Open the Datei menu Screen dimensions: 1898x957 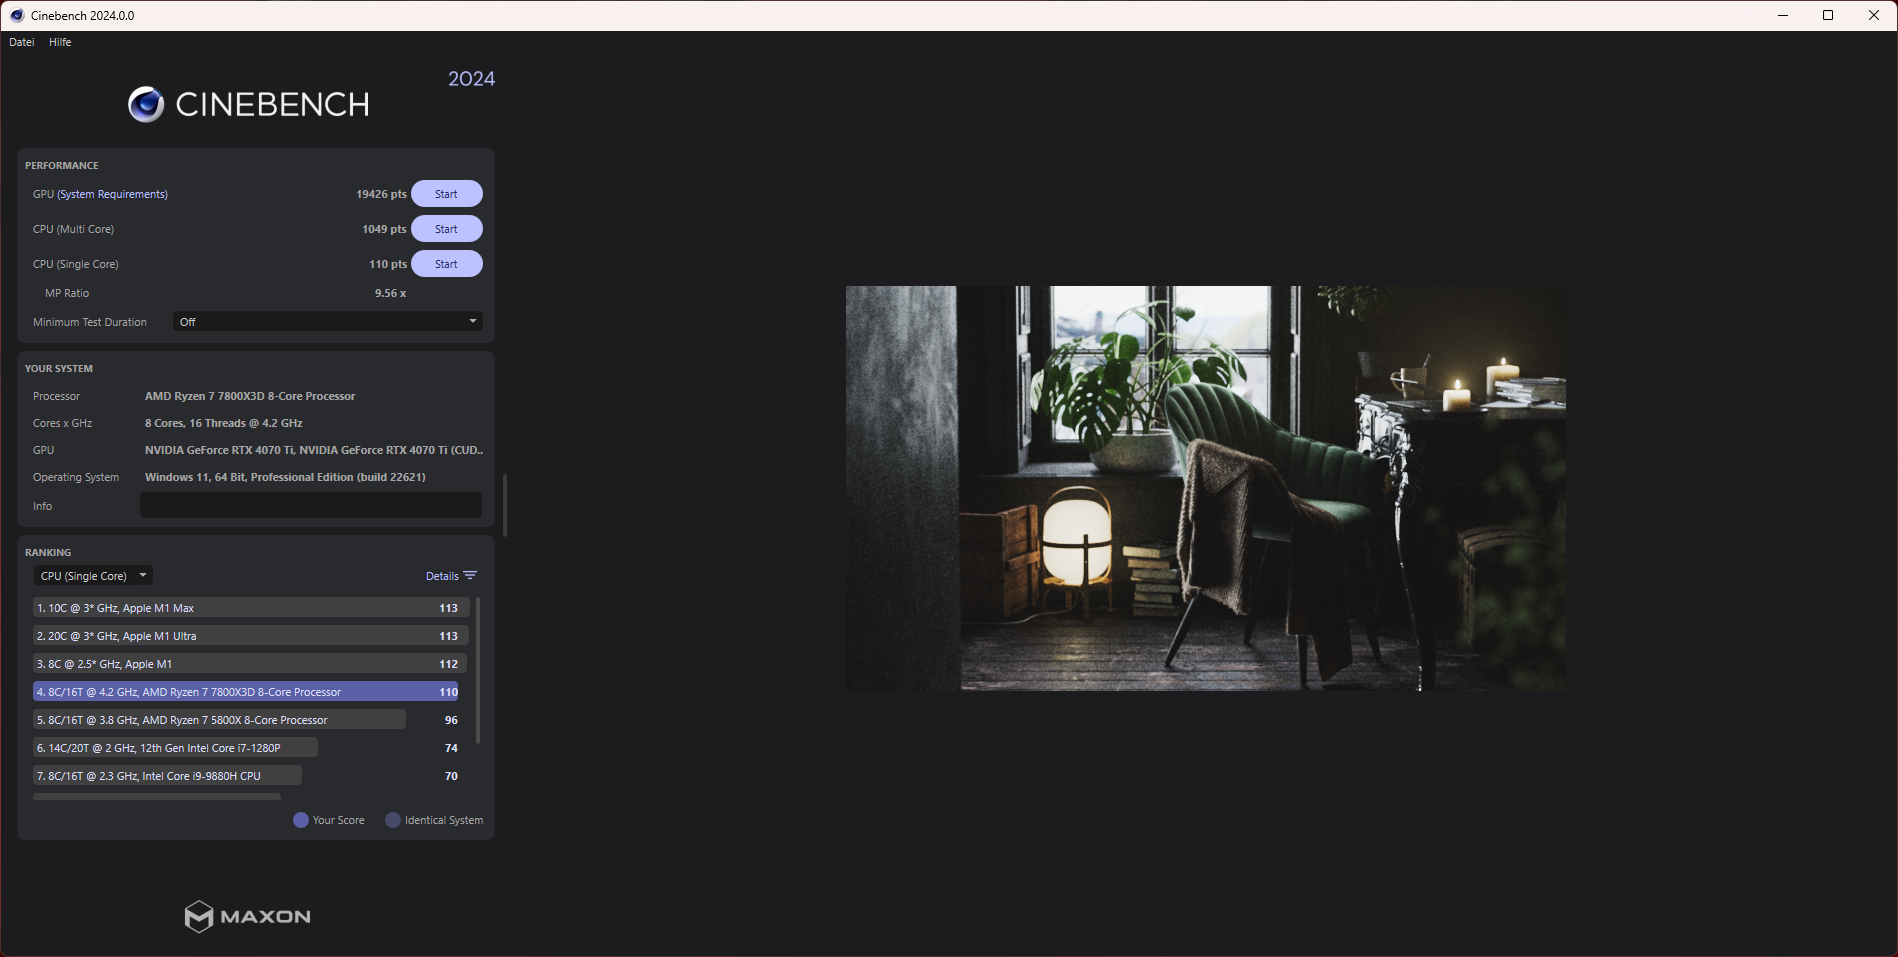[22, 42]
